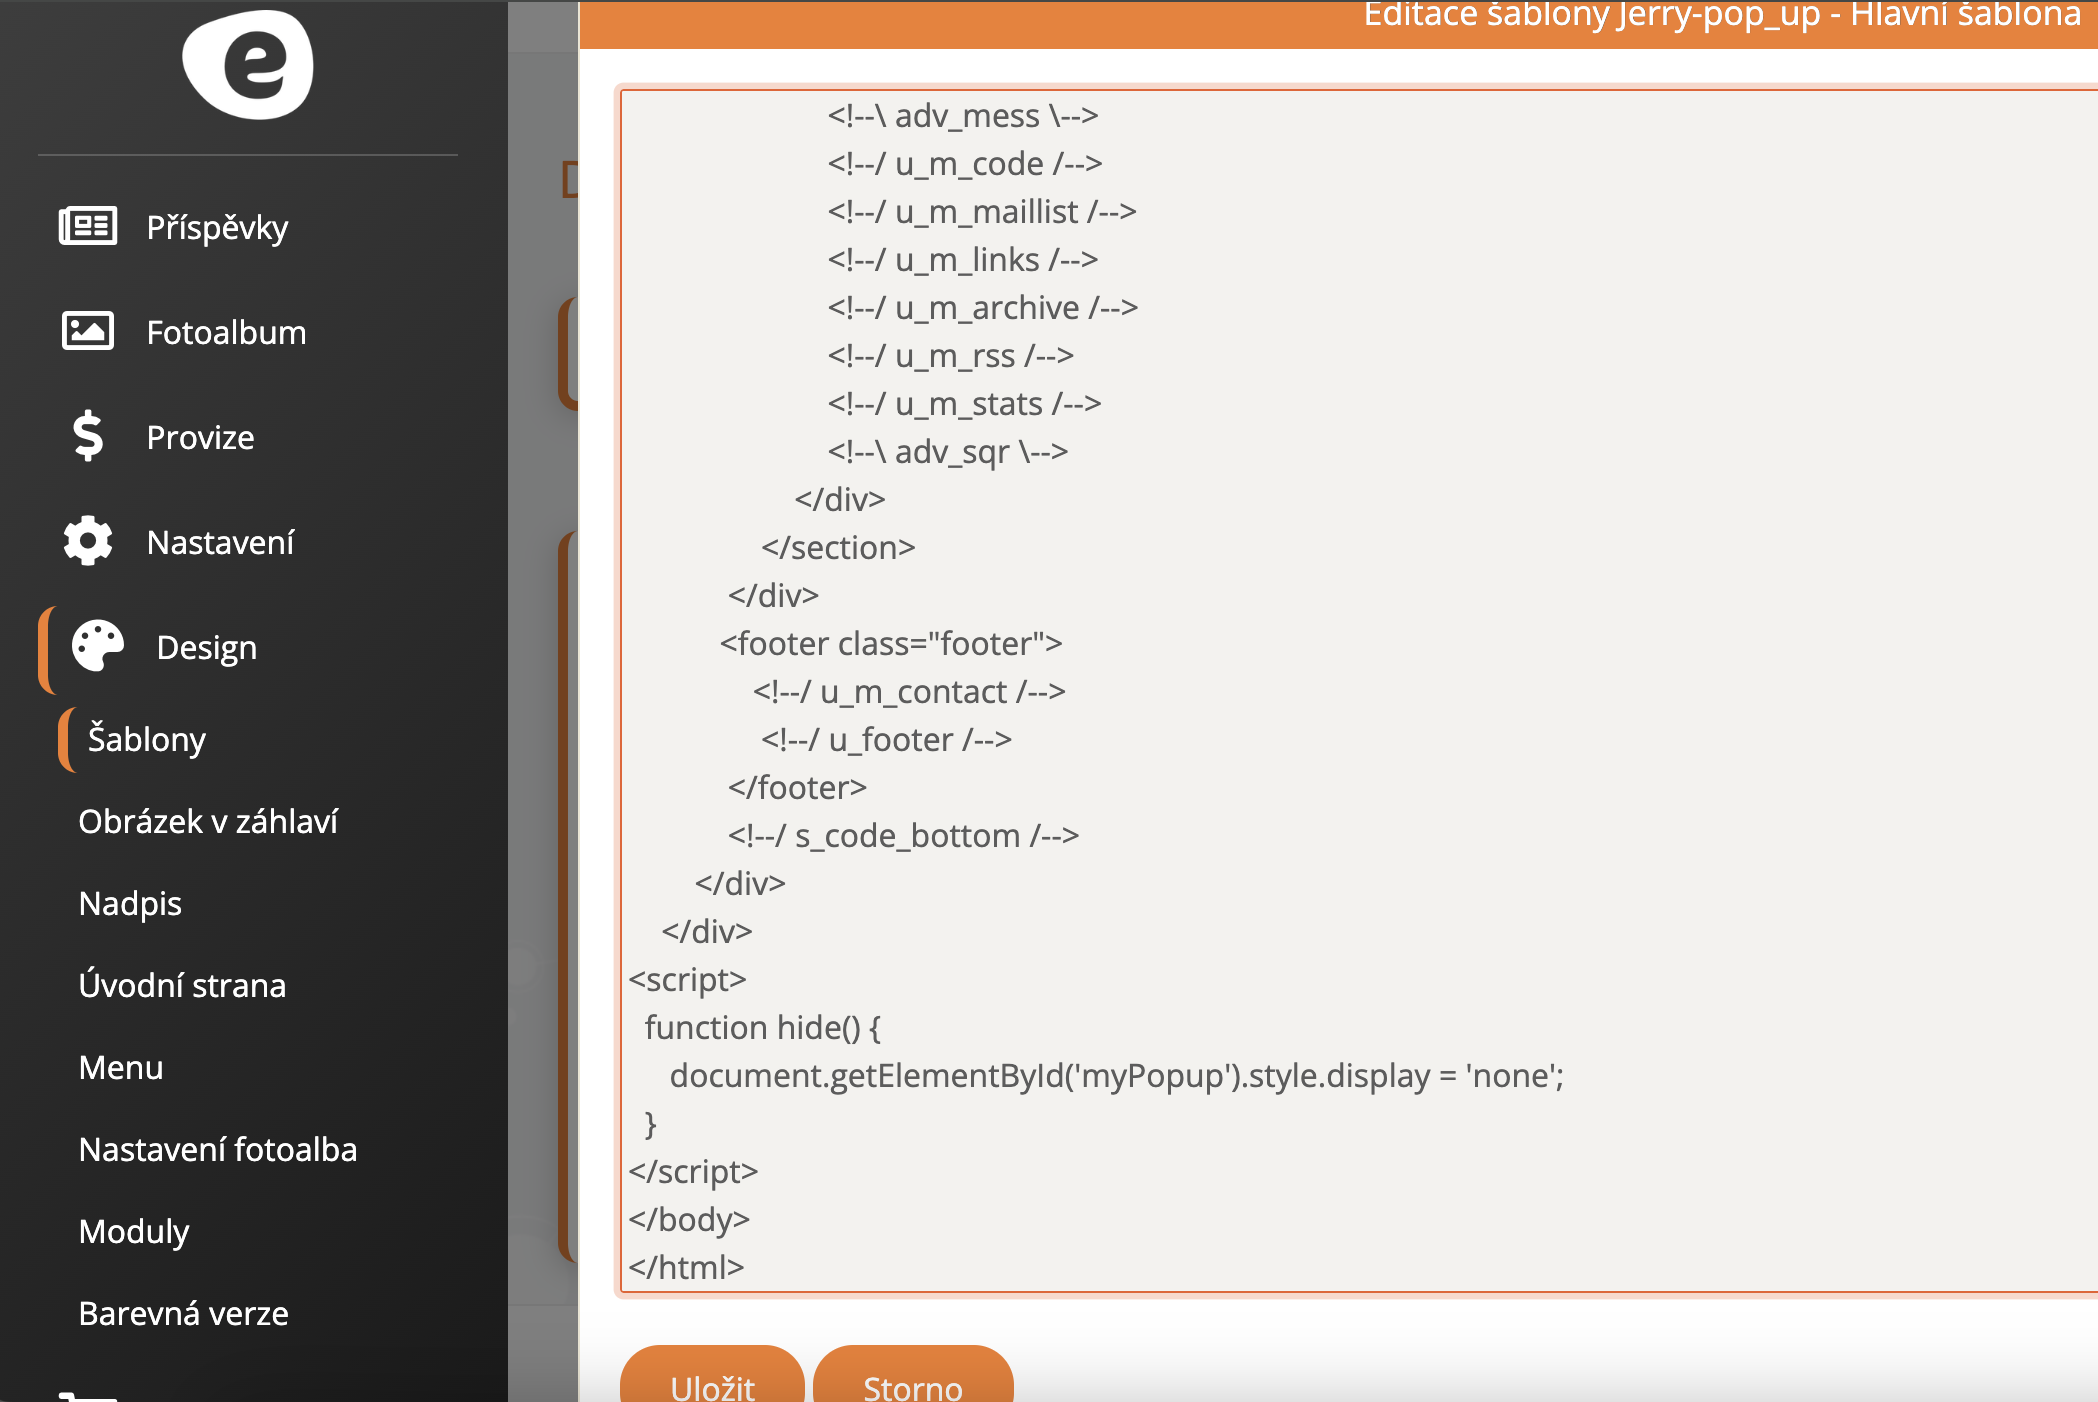Click the Příspěvky newspaper icon
Image resolution: width=2098 pixels, height=1402 pixels.
pos(88,227)
